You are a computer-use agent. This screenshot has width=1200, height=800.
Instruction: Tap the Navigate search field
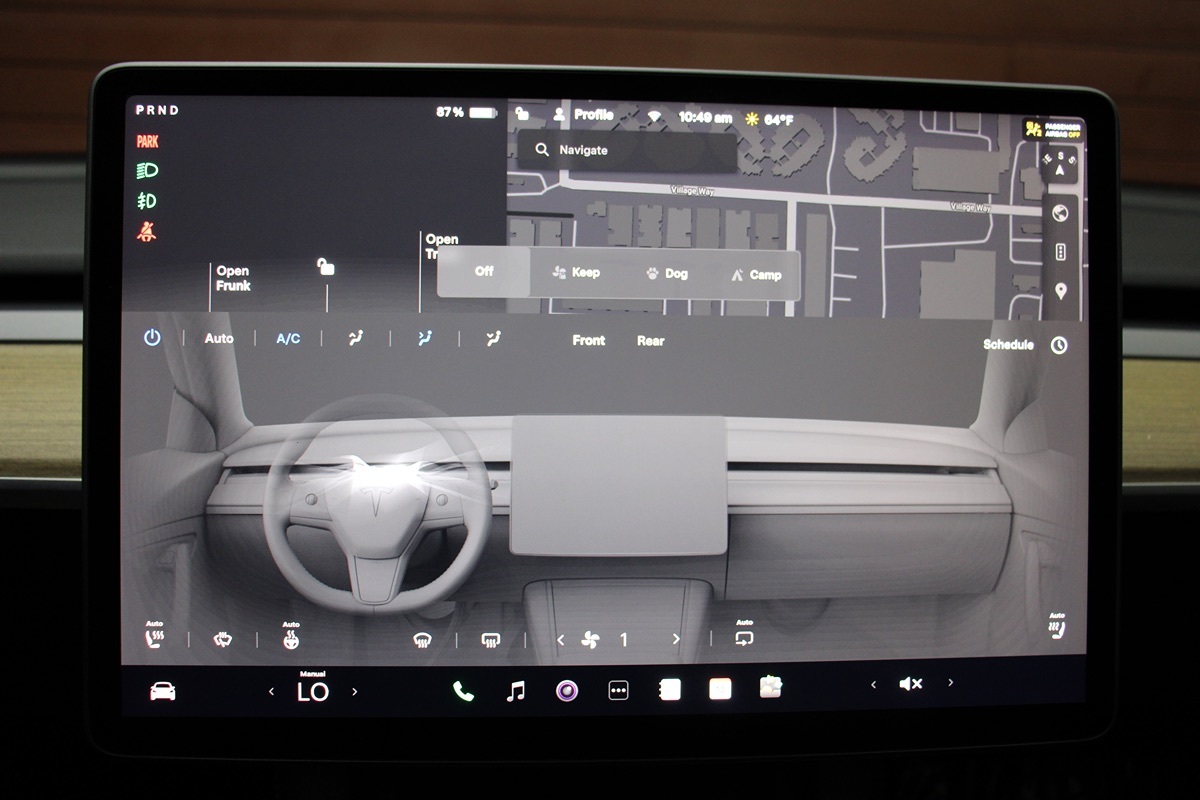[x=626, y=150]
